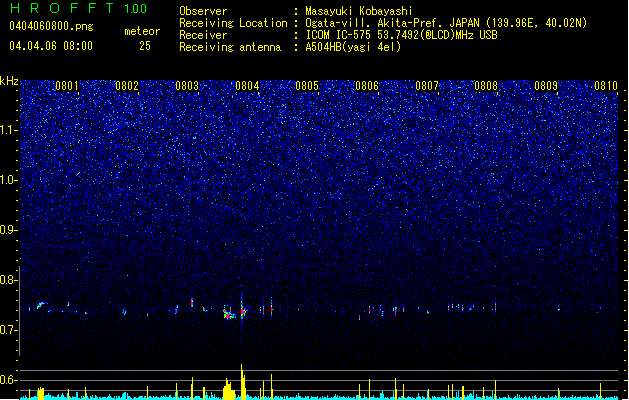Click the 1.1 frequency axis label
629x400 pixels.
(9, 130)
